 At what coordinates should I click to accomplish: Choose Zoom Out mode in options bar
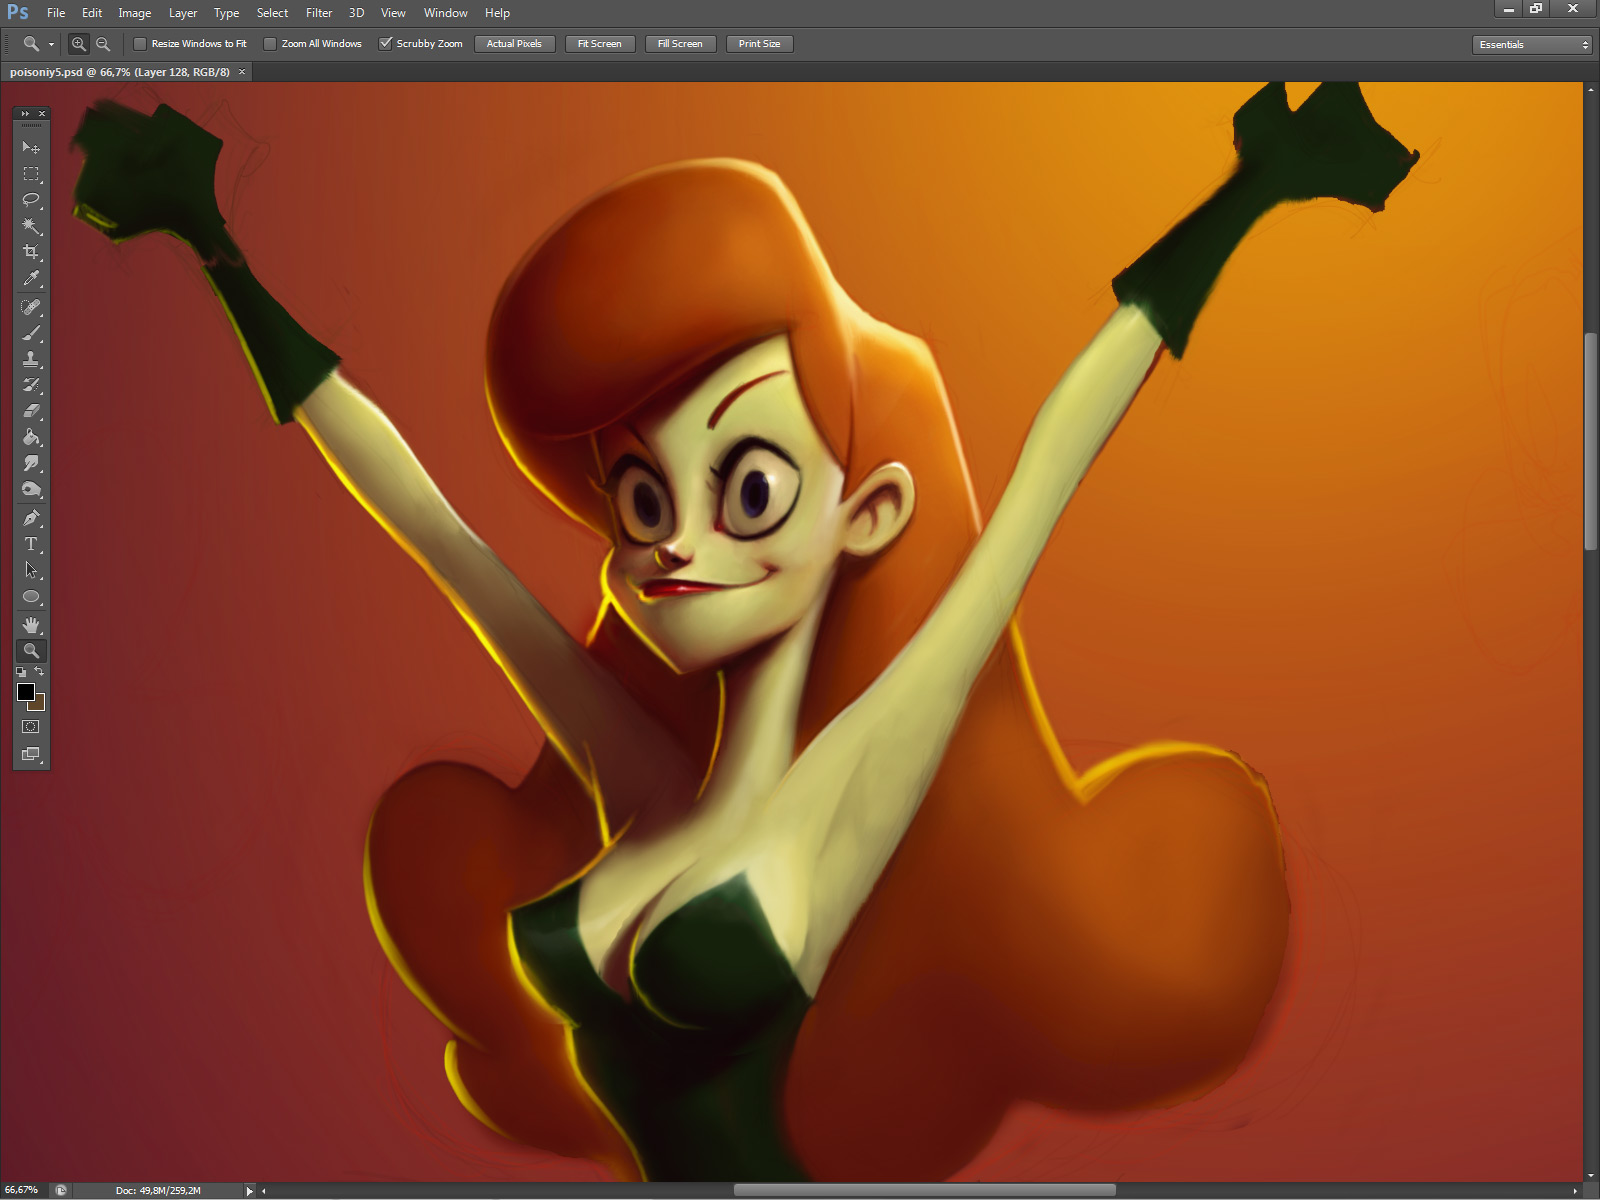point(102,44)
